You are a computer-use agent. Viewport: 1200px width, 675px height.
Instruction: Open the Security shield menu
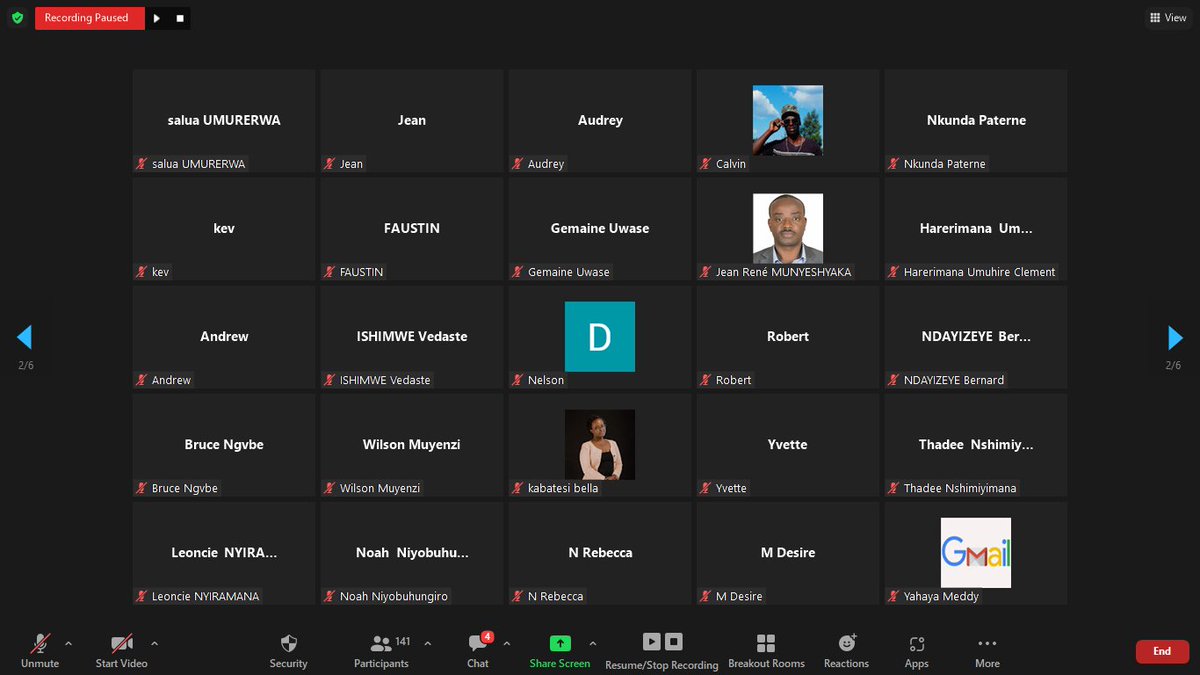(288, 650)
